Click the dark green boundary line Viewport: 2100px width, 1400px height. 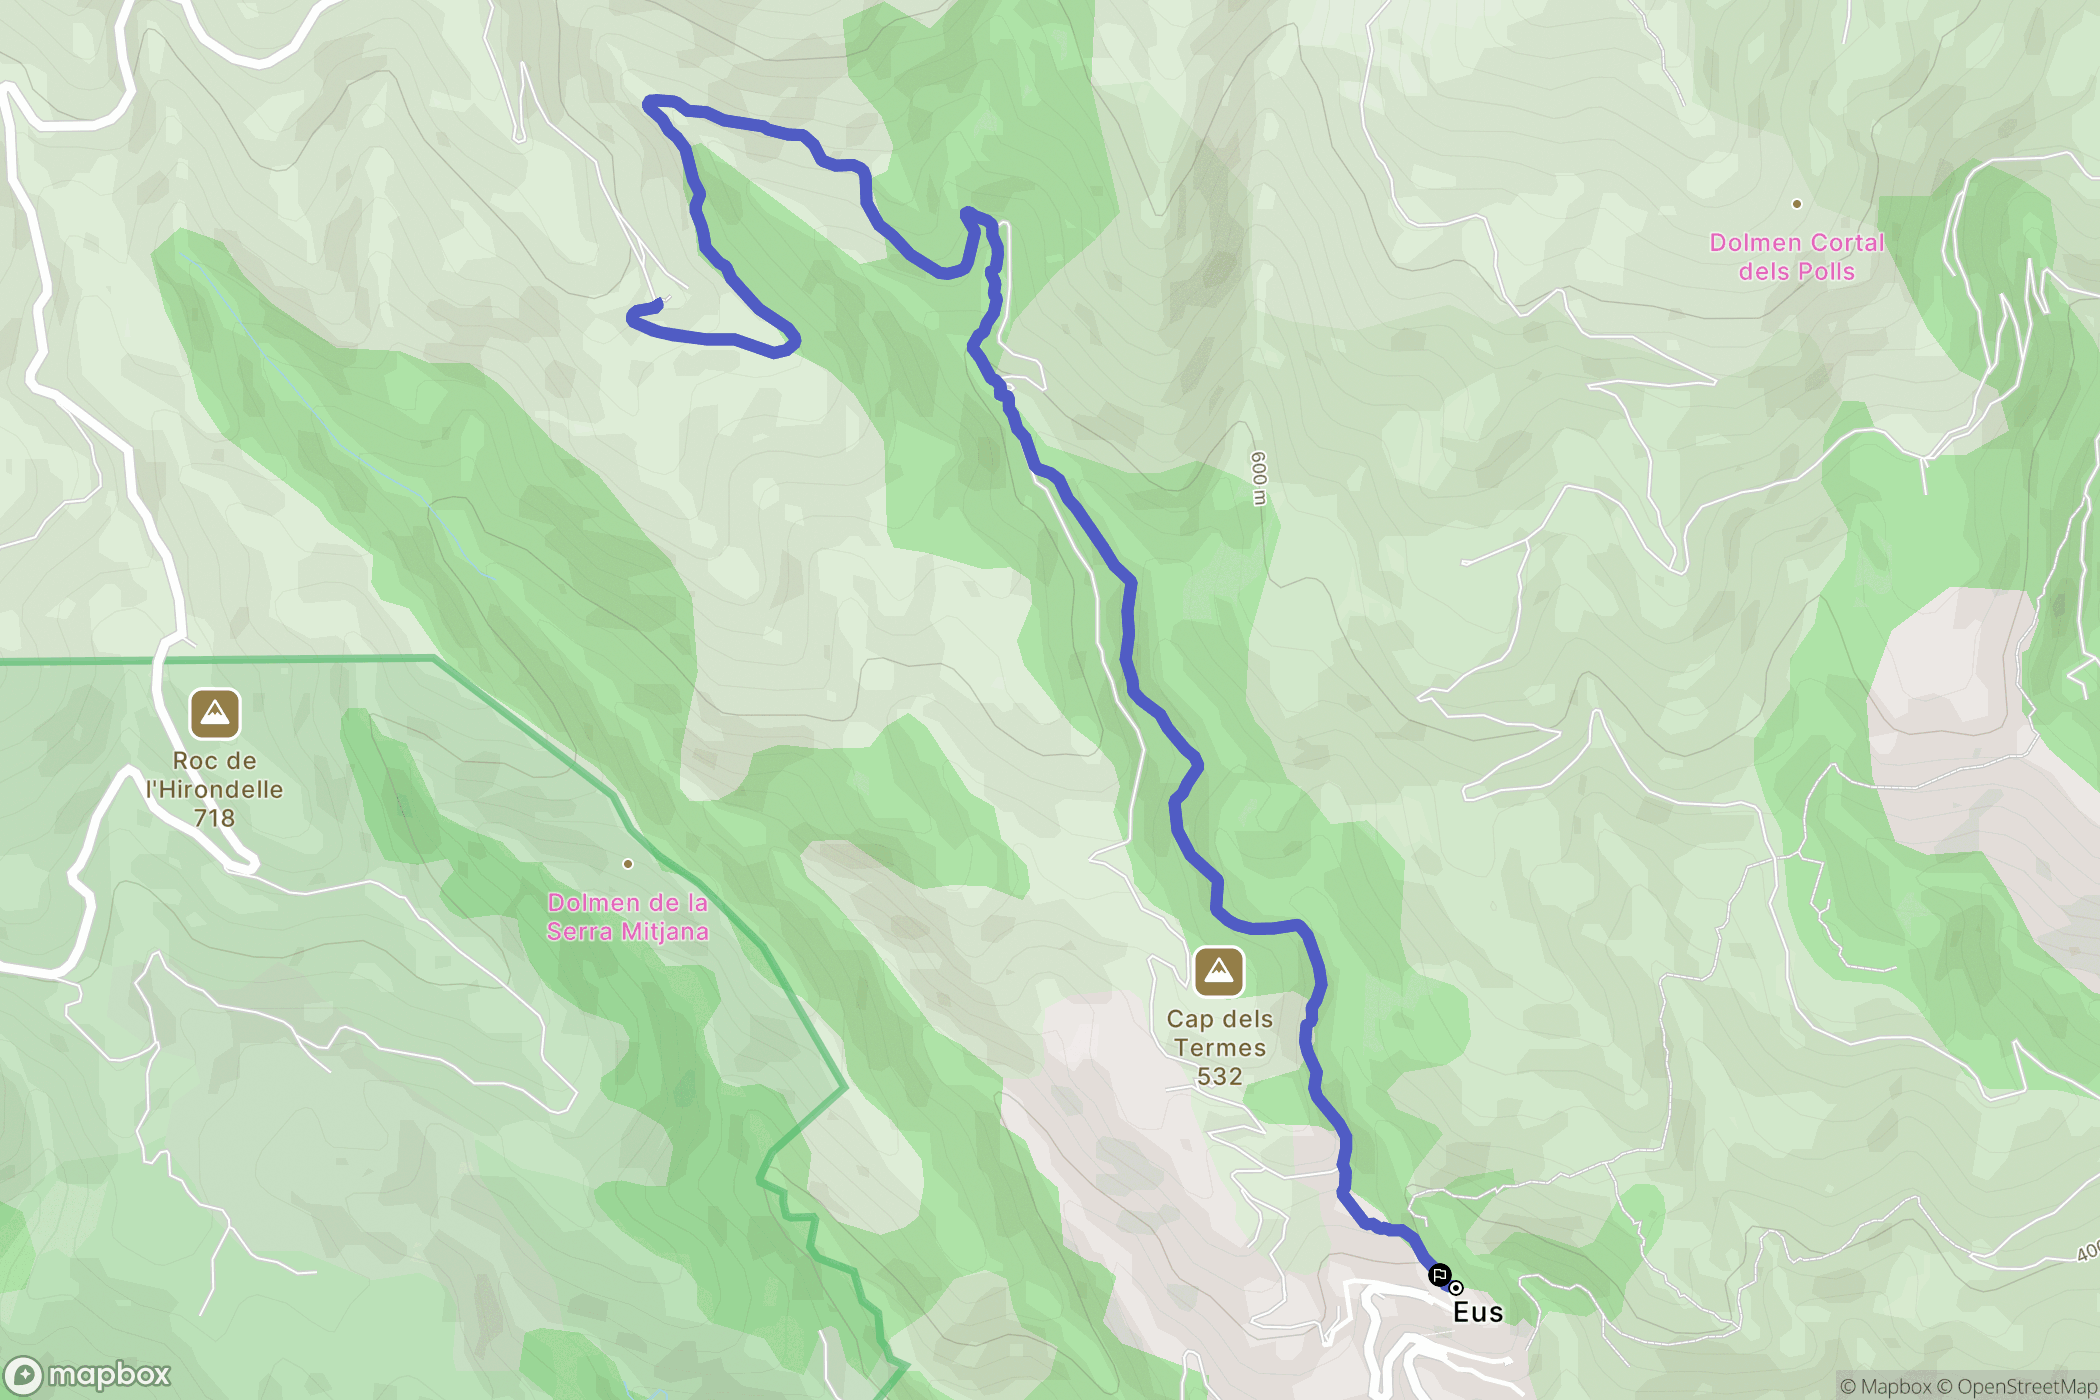point(300,660)
